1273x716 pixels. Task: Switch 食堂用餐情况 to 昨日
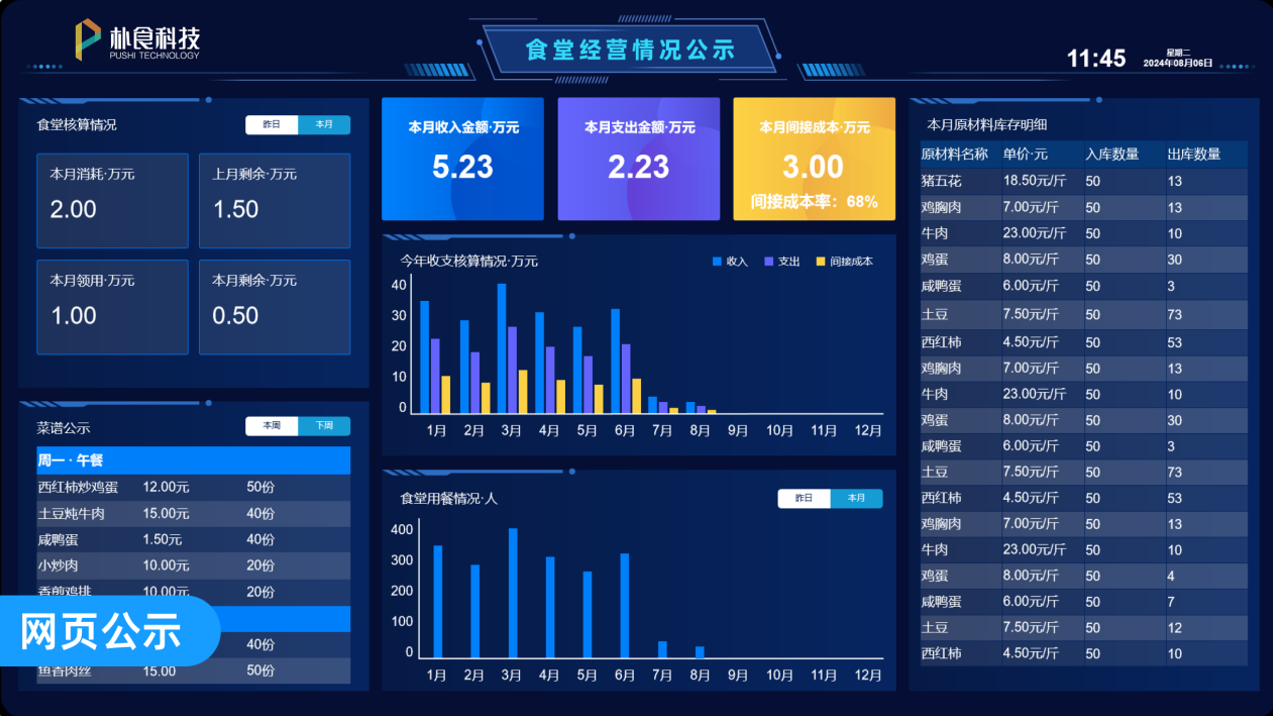804,498
